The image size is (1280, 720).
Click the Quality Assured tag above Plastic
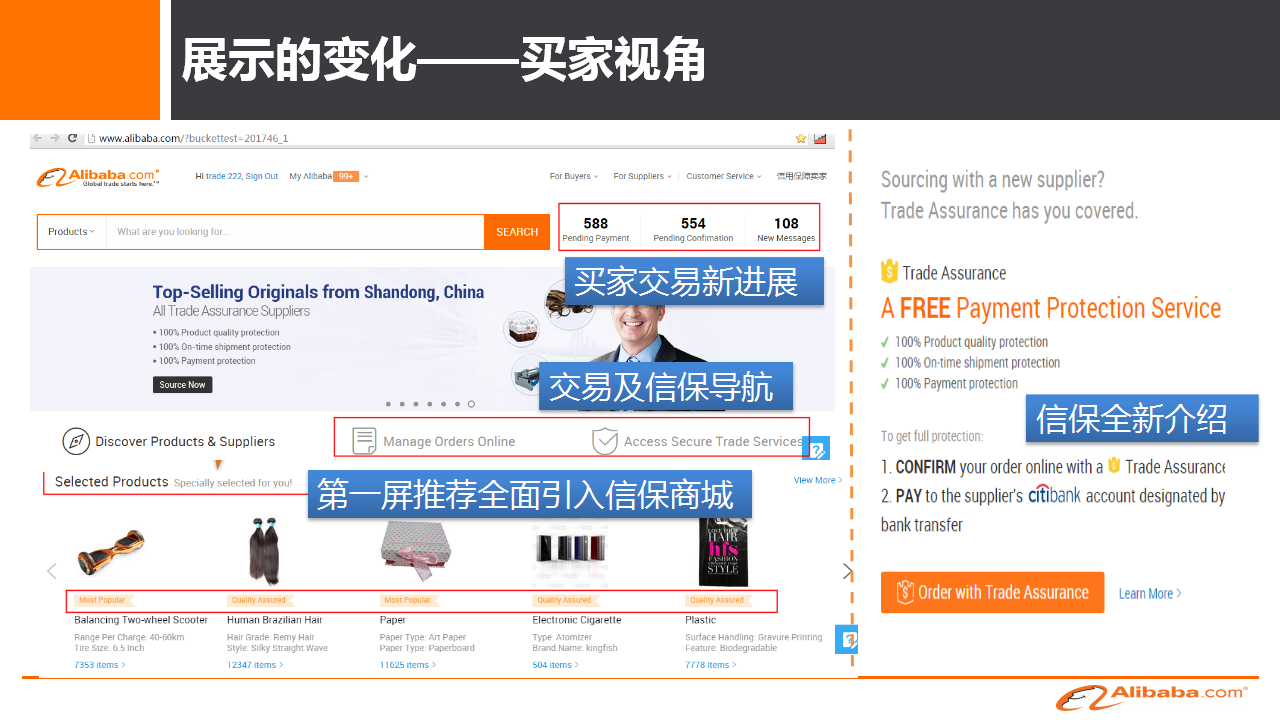717,600
